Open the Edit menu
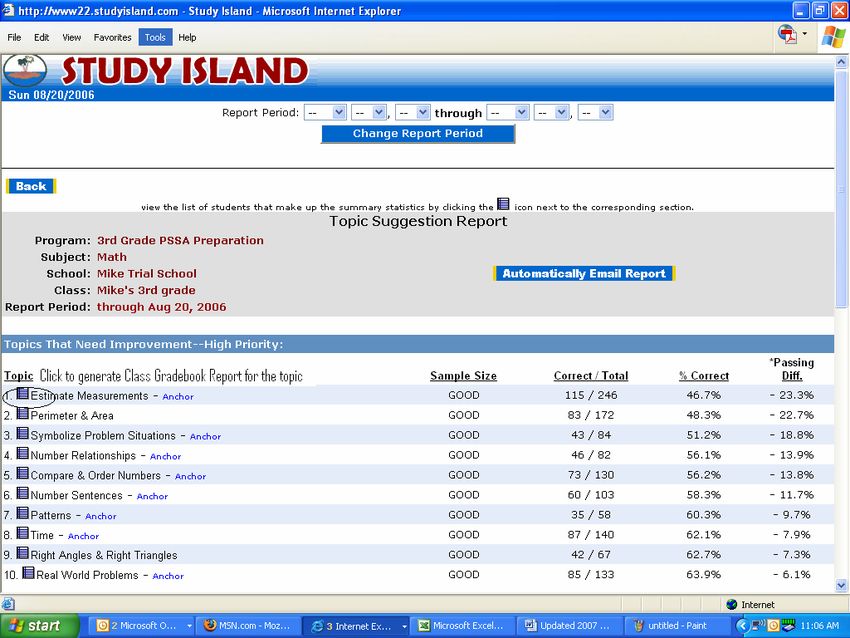 point(41,37)
